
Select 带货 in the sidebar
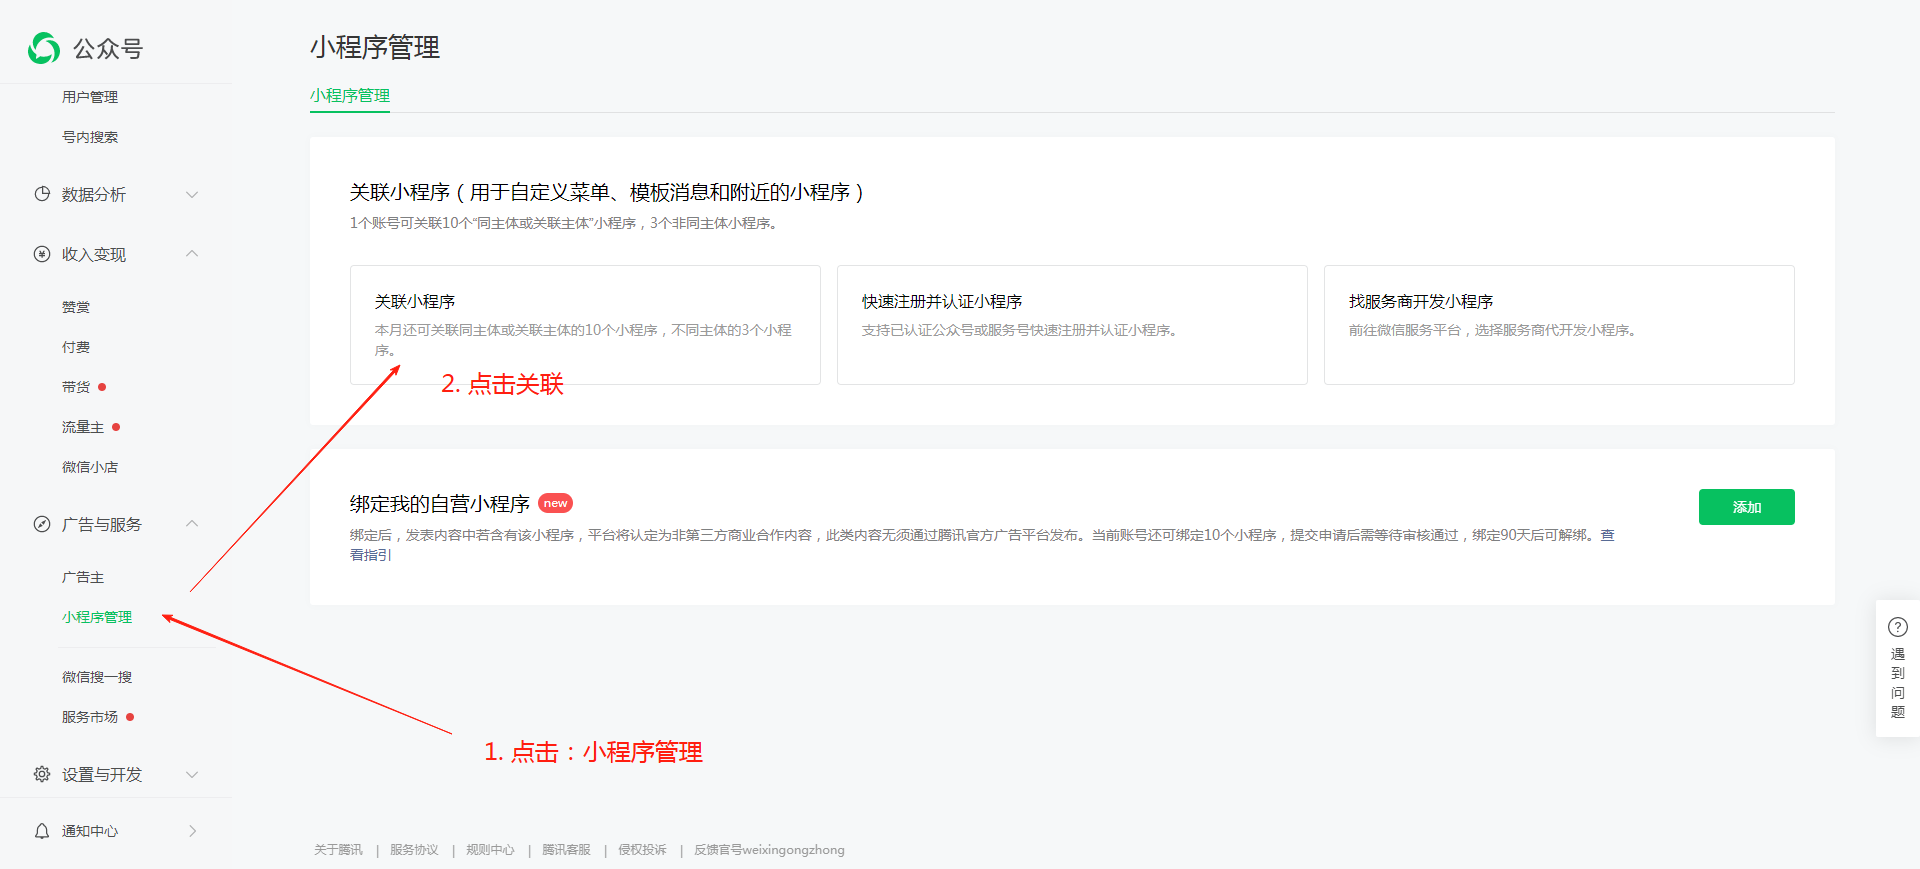(x=76, y=387)
